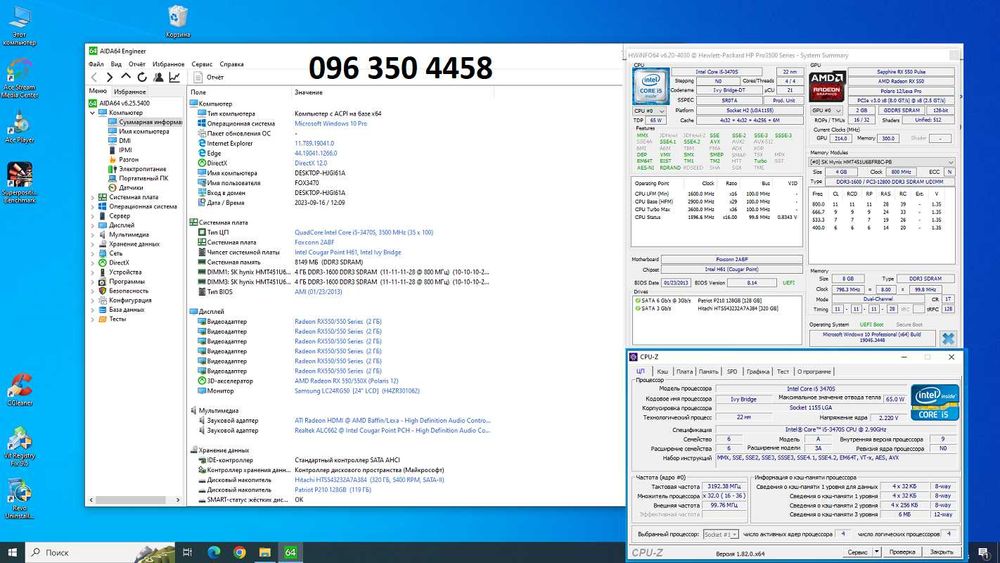Open the Вид menu in AIDA64

(115, 64)
